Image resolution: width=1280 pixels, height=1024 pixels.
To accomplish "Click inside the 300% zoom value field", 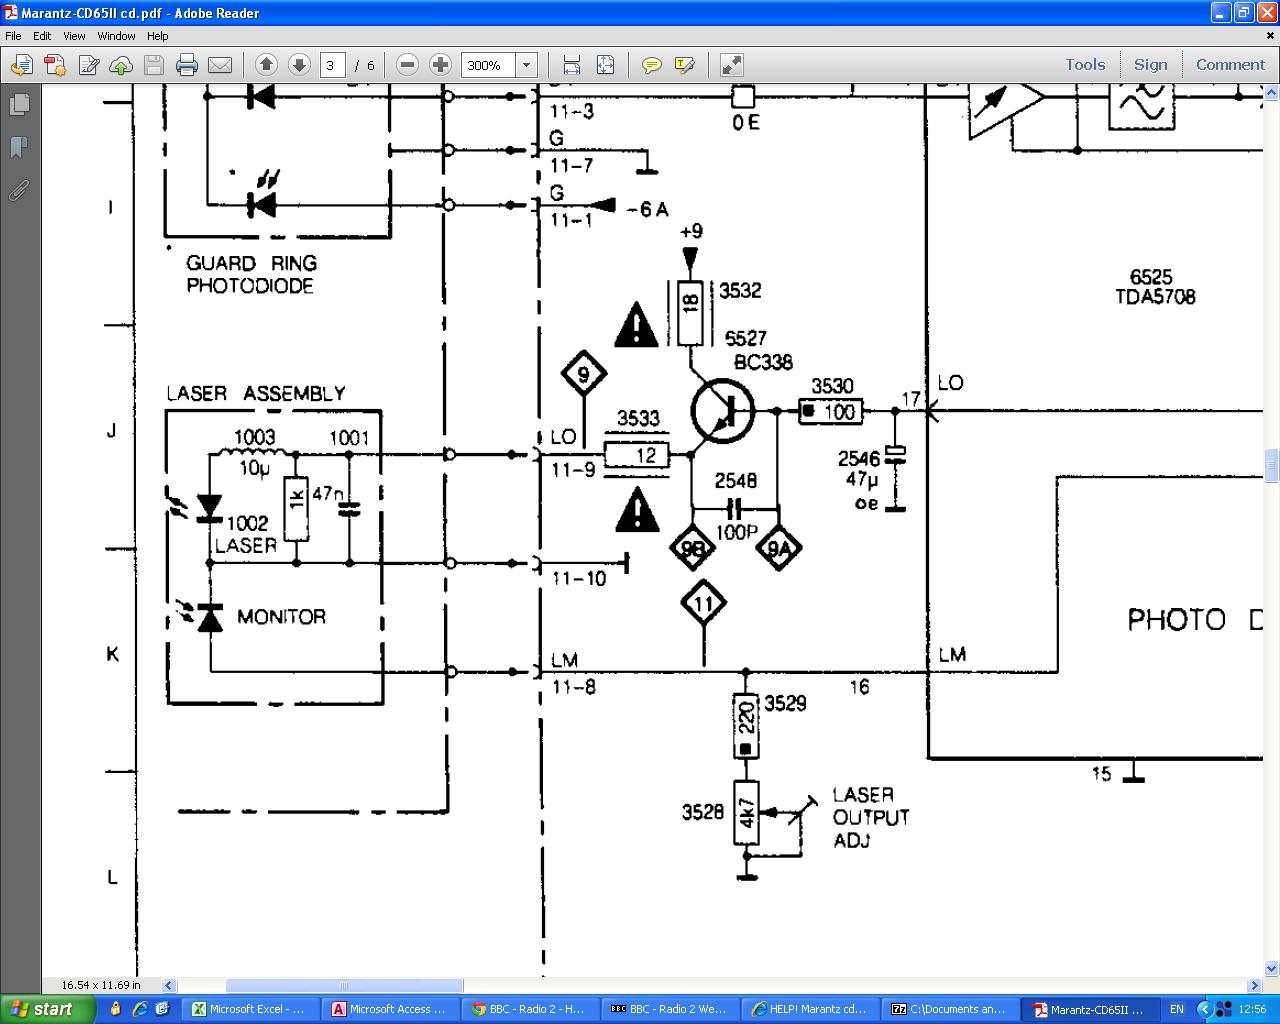I will [x=488, y=65].
